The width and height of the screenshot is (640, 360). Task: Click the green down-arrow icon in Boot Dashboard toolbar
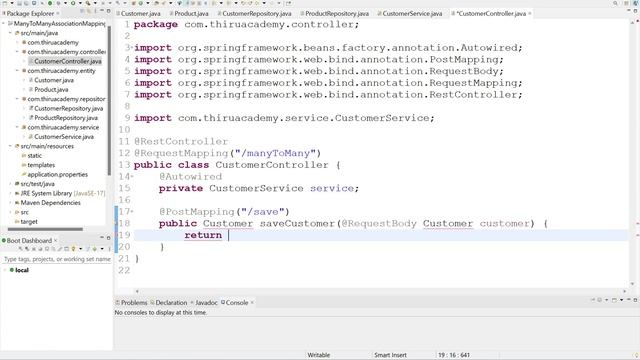click(94, 249)
